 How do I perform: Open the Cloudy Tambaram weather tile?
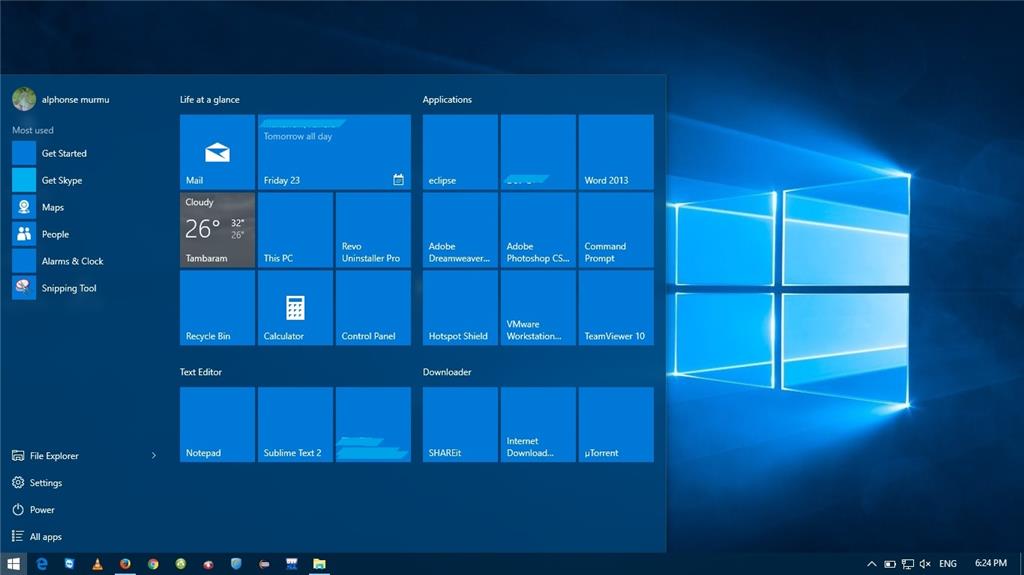point(217,230)
